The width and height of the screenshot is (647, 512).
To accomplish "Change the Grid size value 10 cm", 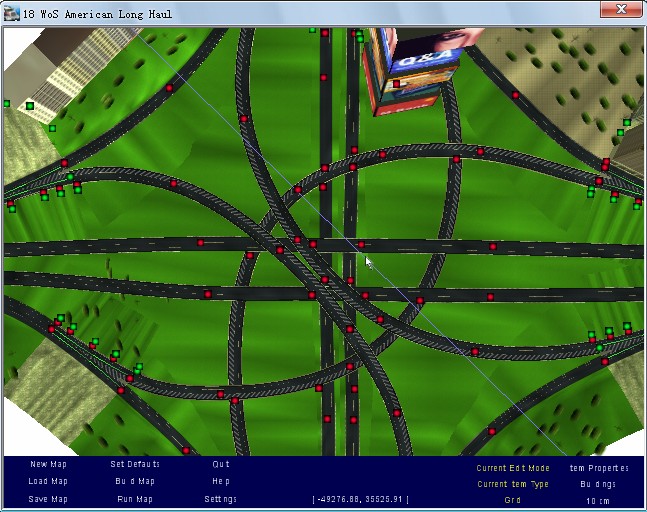I will tap(599, 500).
